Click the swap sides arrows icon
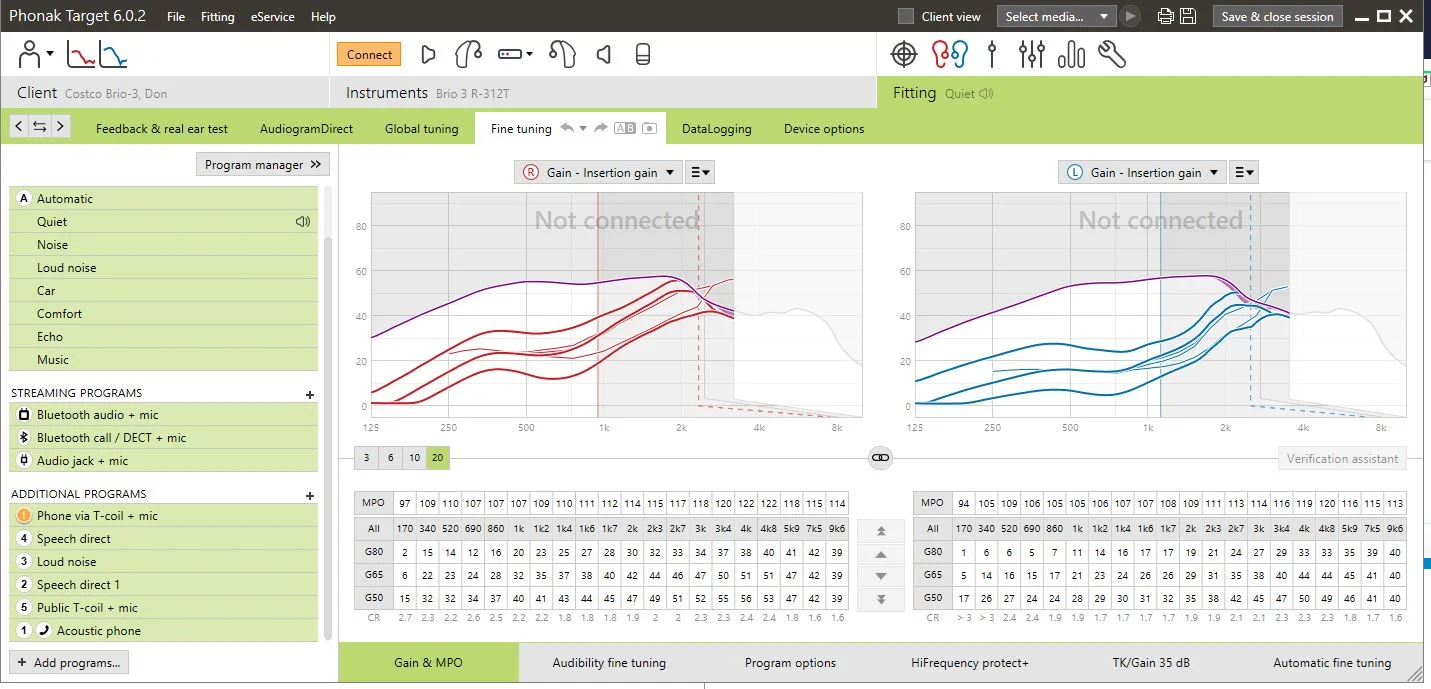The width and height of the screenshot is (1431, 689). [x=40, y=126]
